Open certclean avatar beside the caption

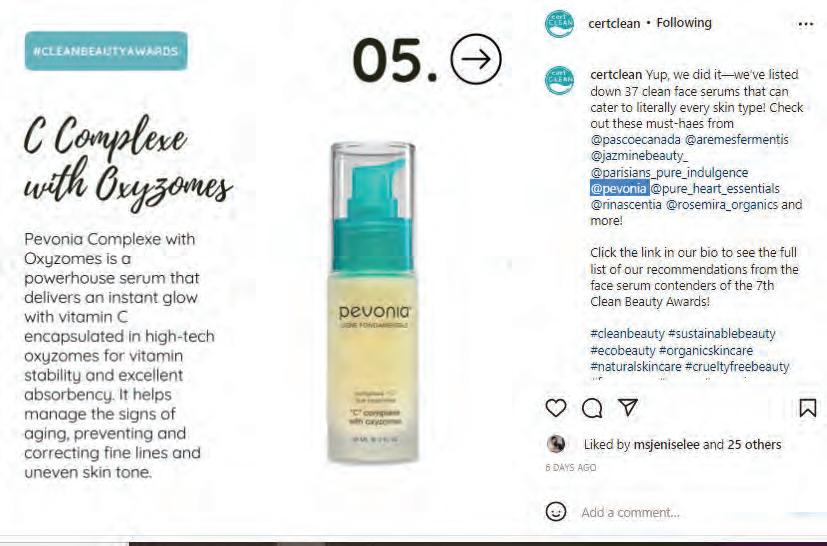tap(559, 80)
